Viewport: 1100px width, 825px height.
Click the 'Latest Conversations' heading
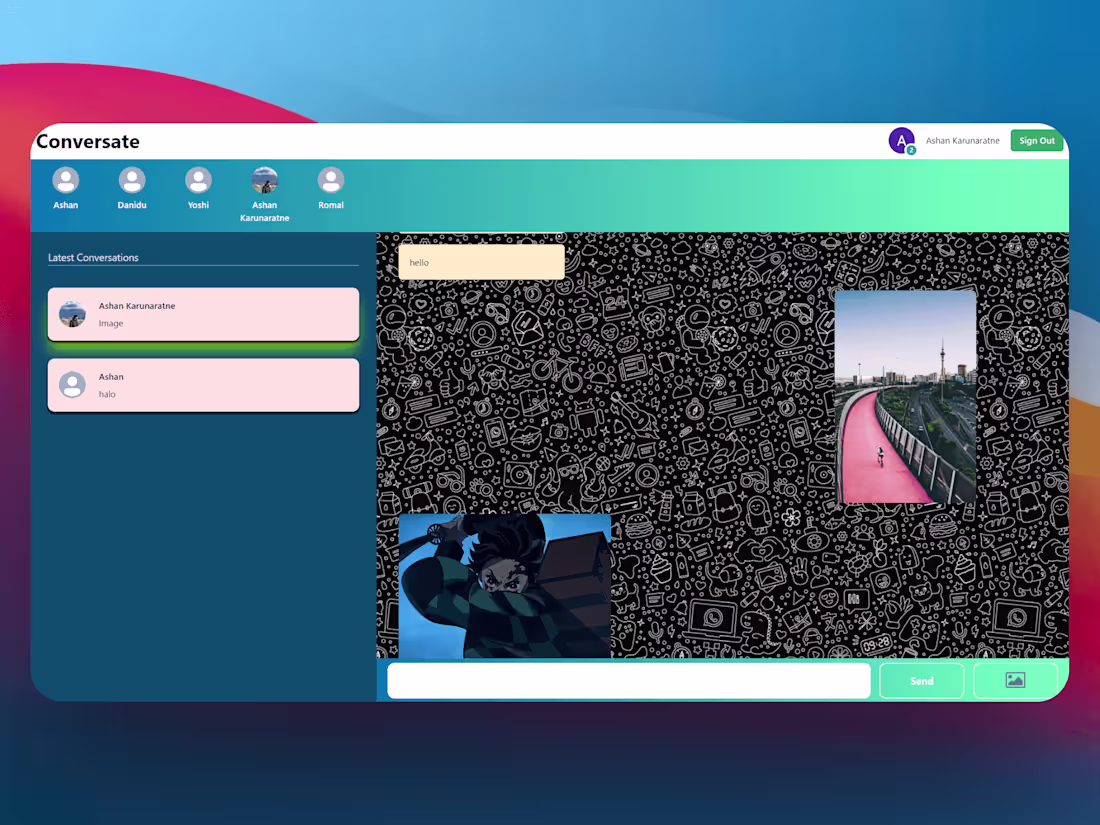click(93, 257)
